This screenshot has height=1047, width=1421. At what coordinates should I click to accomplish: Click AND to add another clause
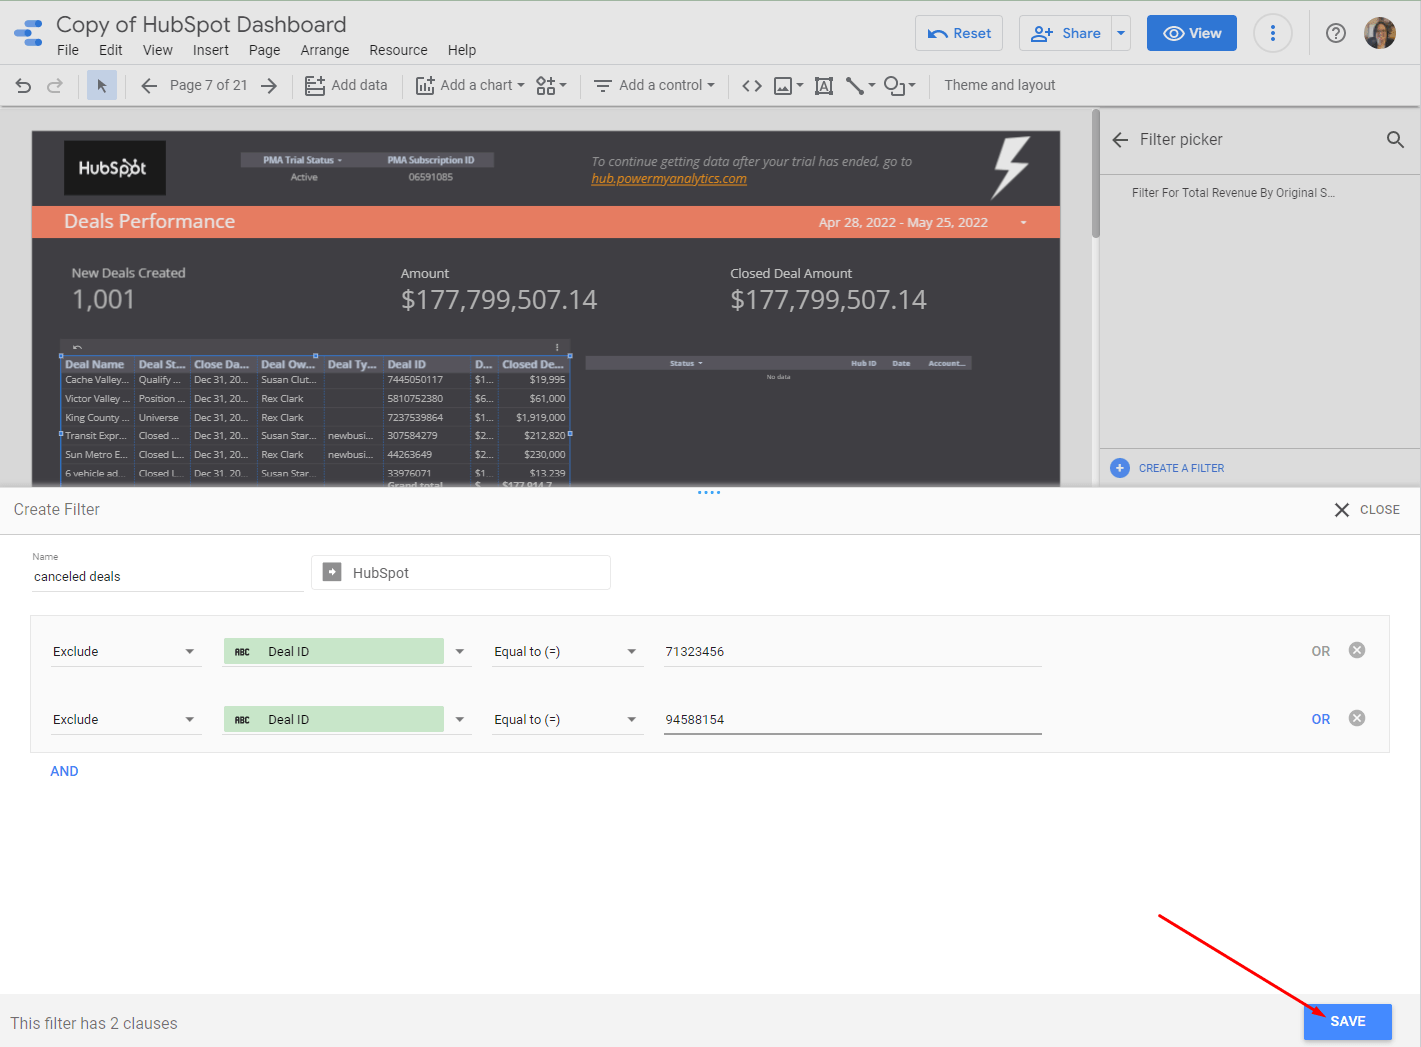(x=64, y=771)
